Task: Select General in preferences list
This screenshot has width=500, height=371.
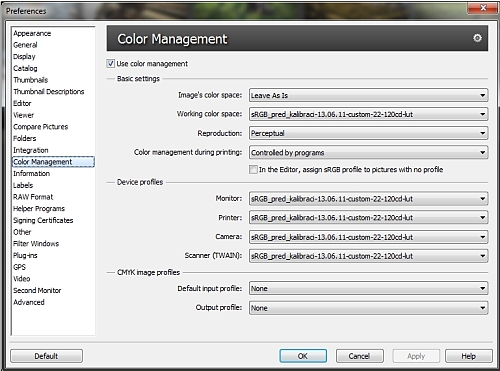Action: coord(25,45)
